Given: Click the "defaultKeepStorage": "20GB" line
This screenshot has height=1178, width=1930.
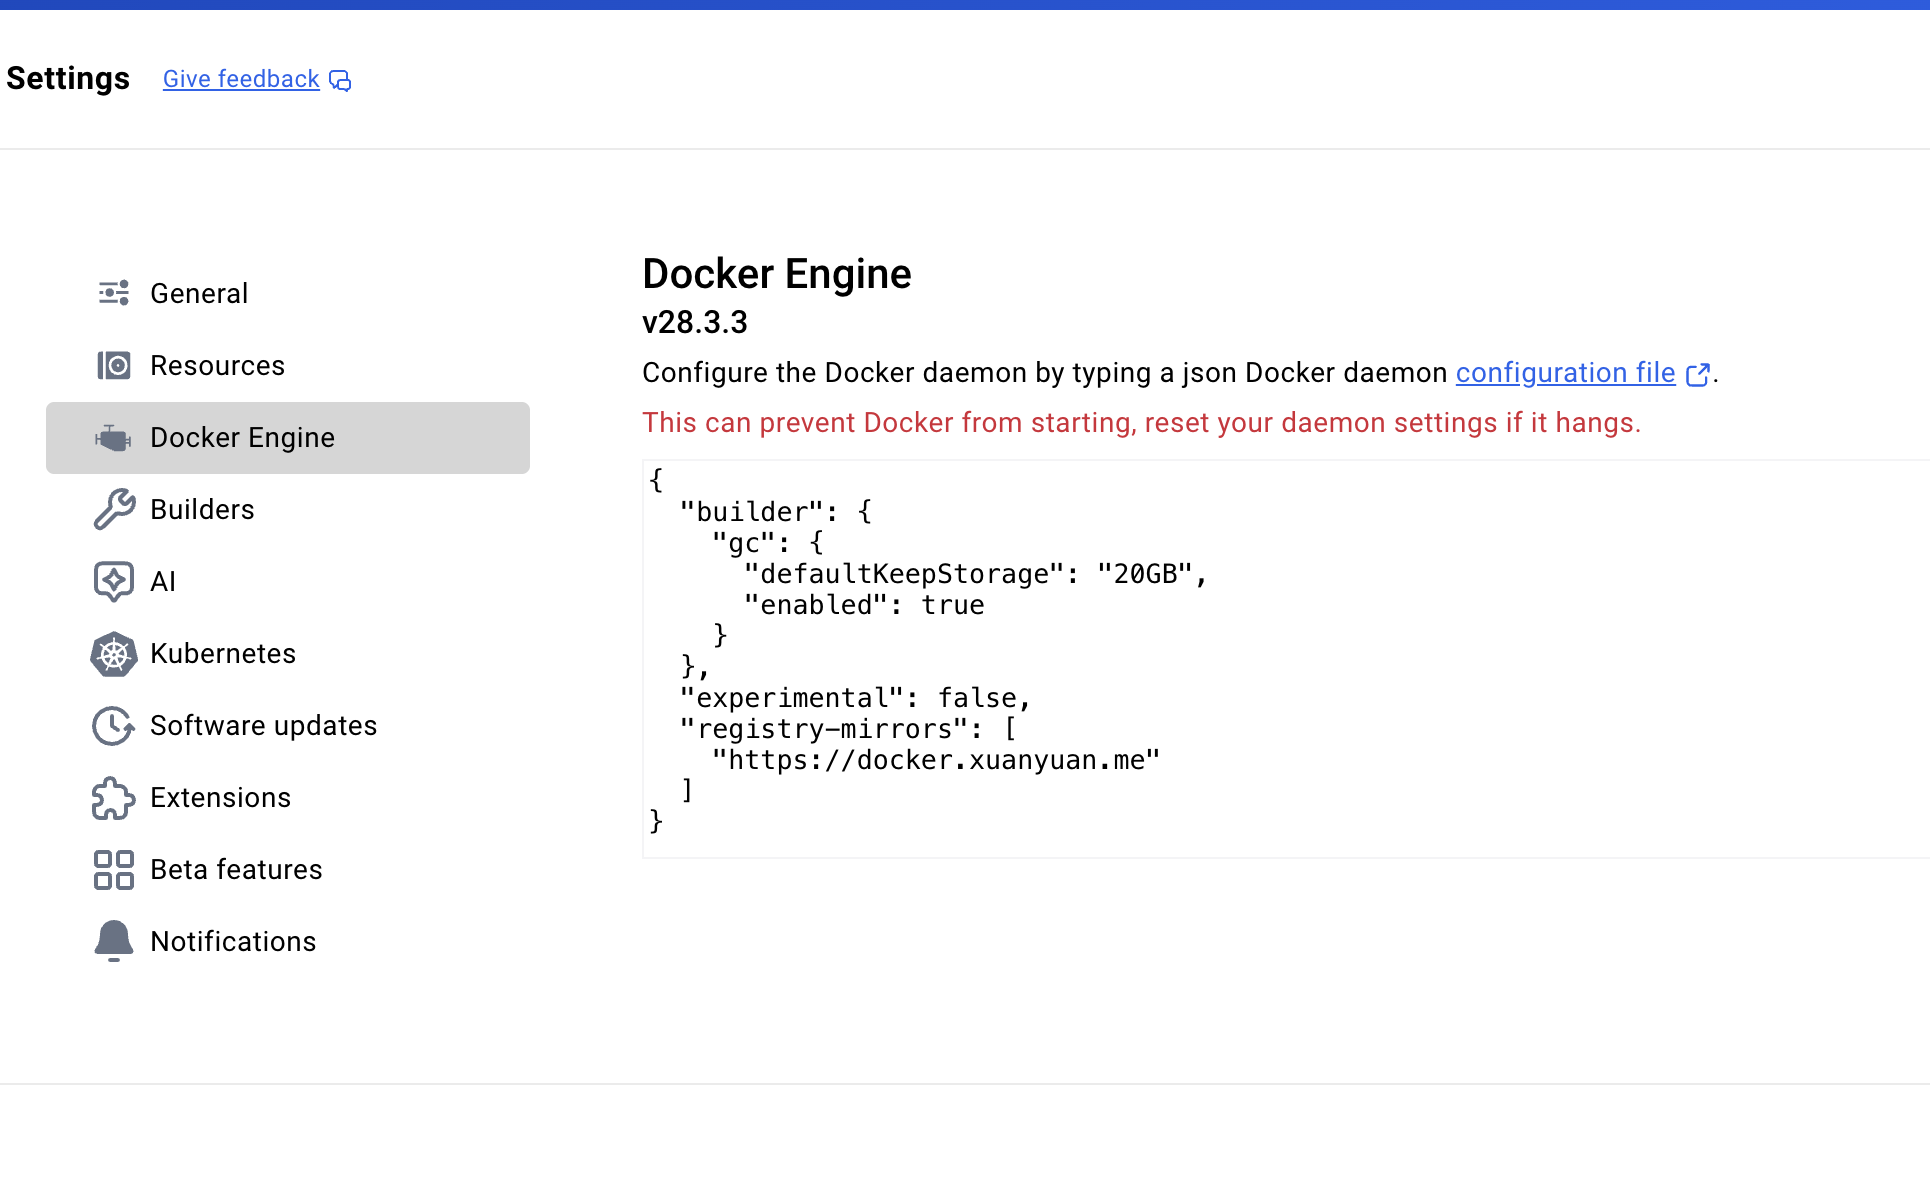Looking at the screenshot, I should 976,574.
